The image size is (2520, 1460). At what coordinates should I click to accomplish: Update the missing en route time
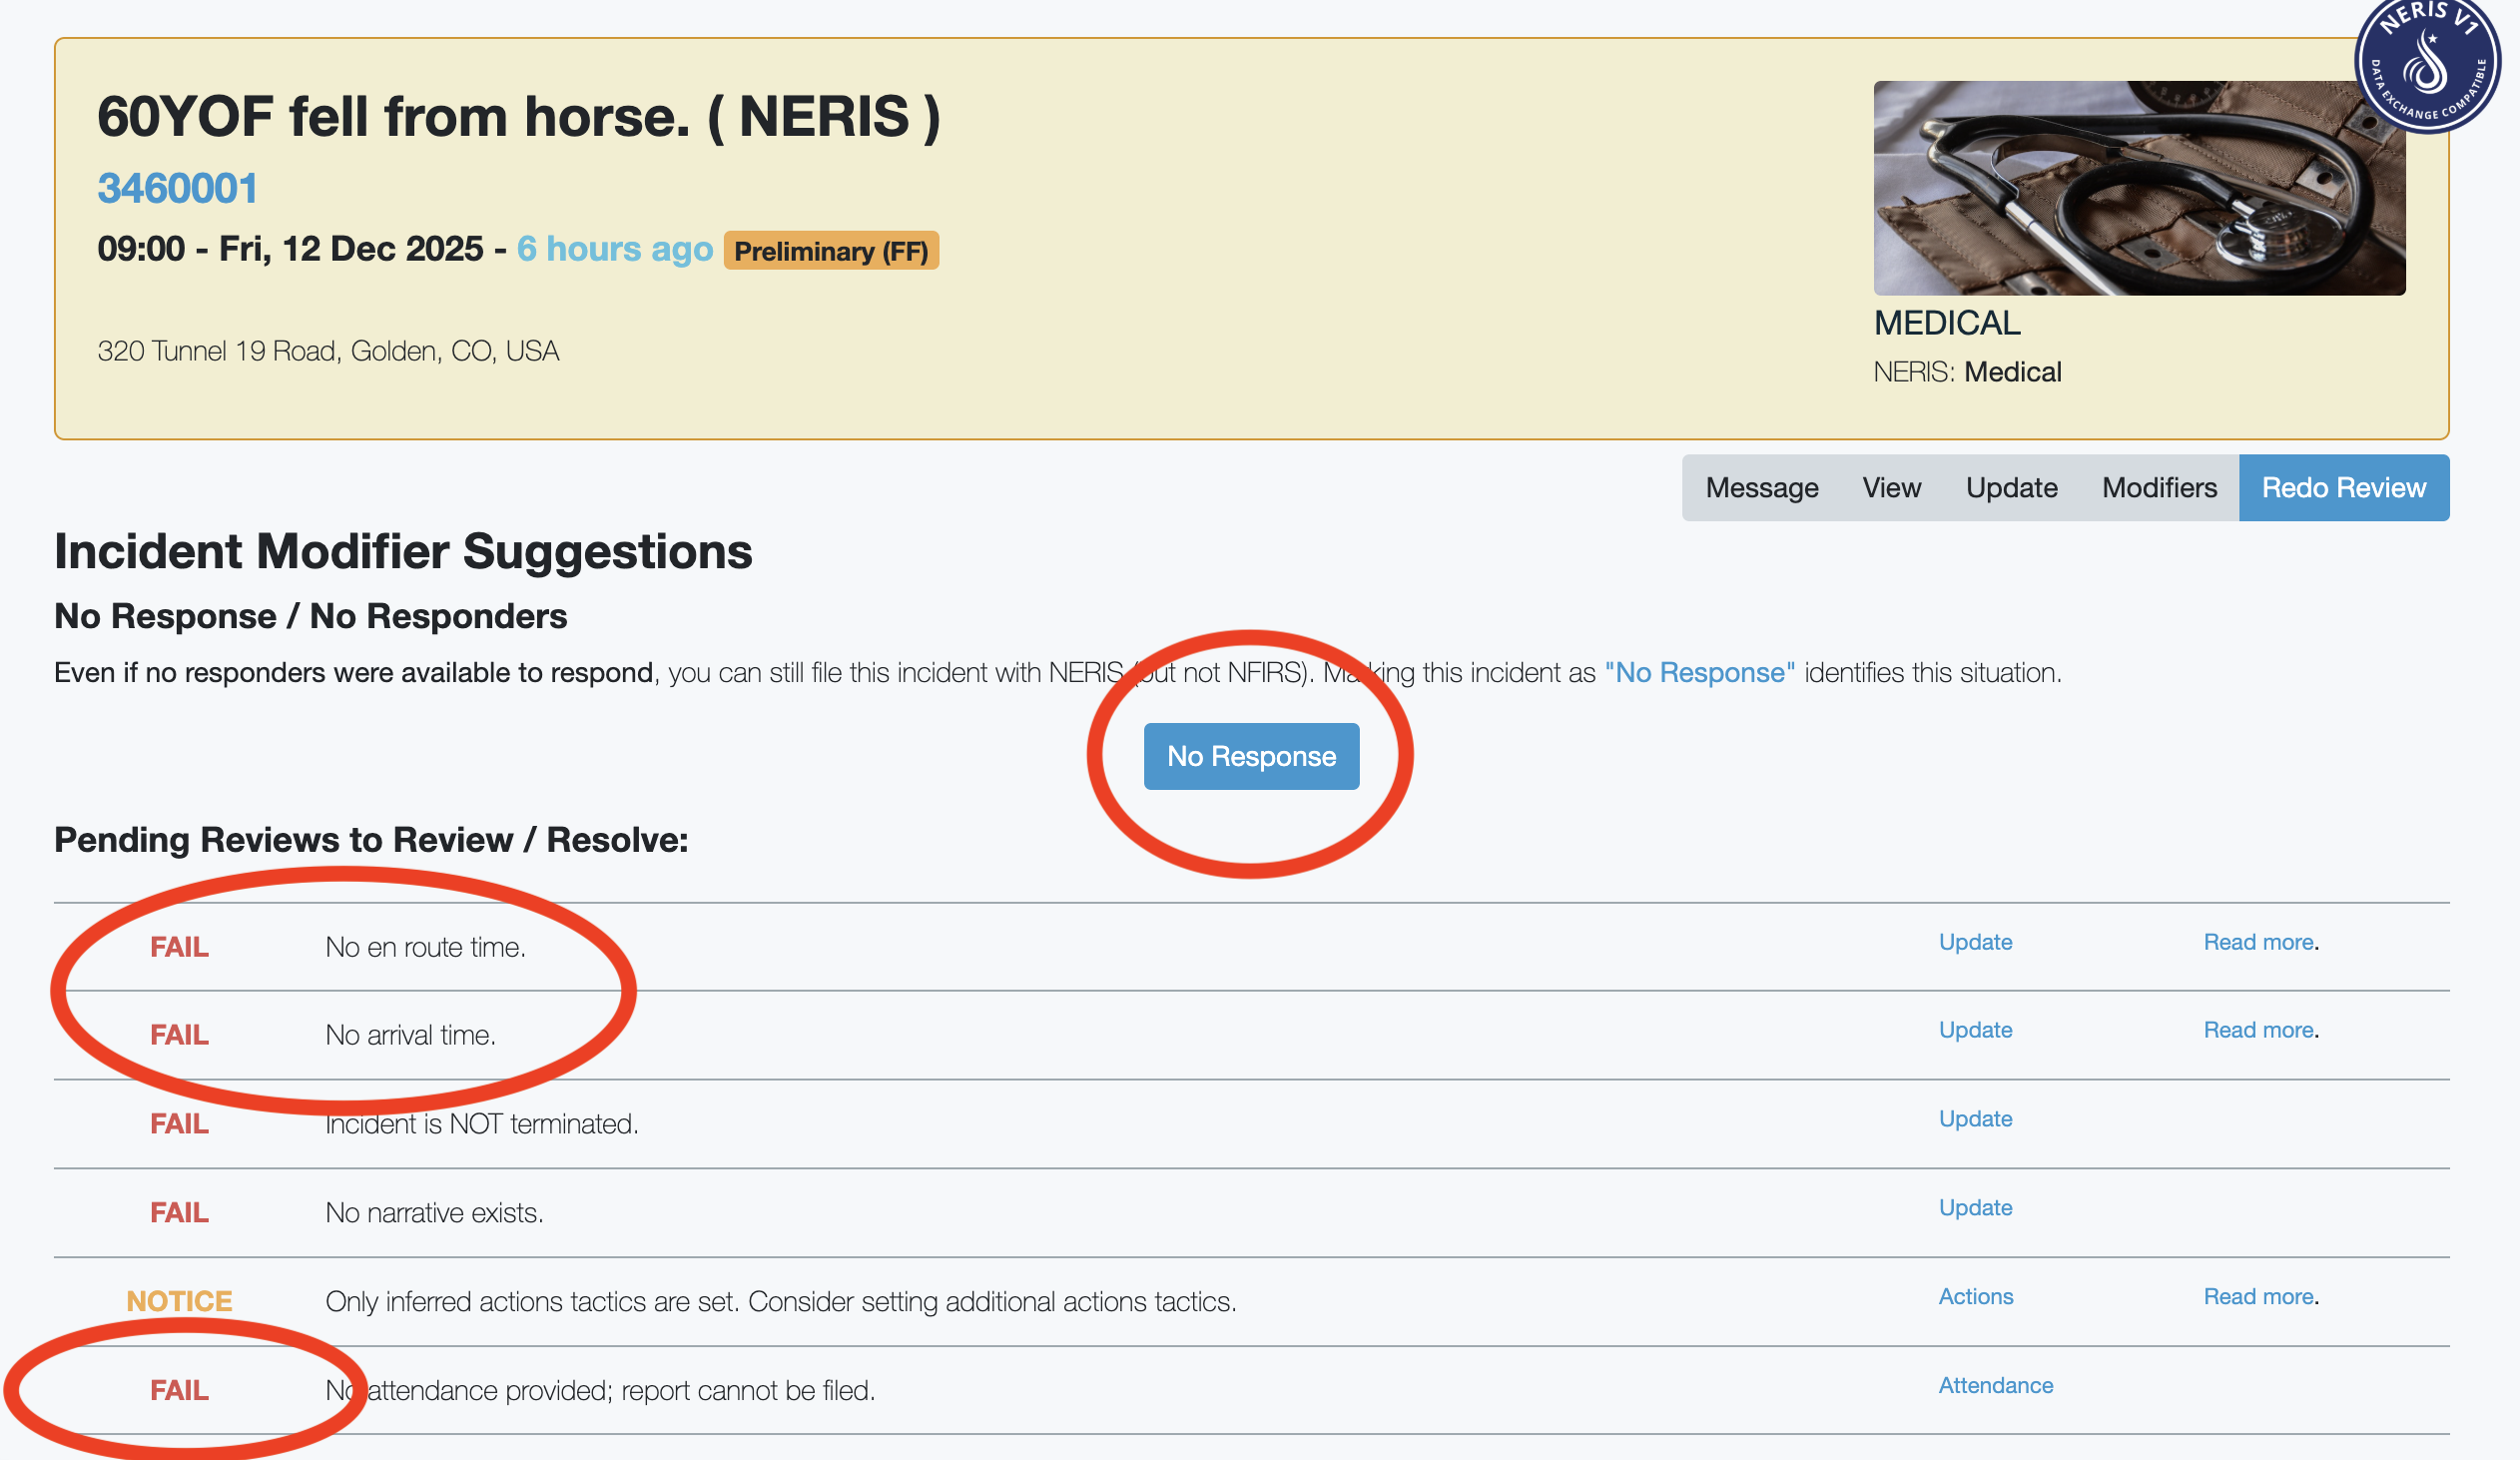pos(1975,942)
